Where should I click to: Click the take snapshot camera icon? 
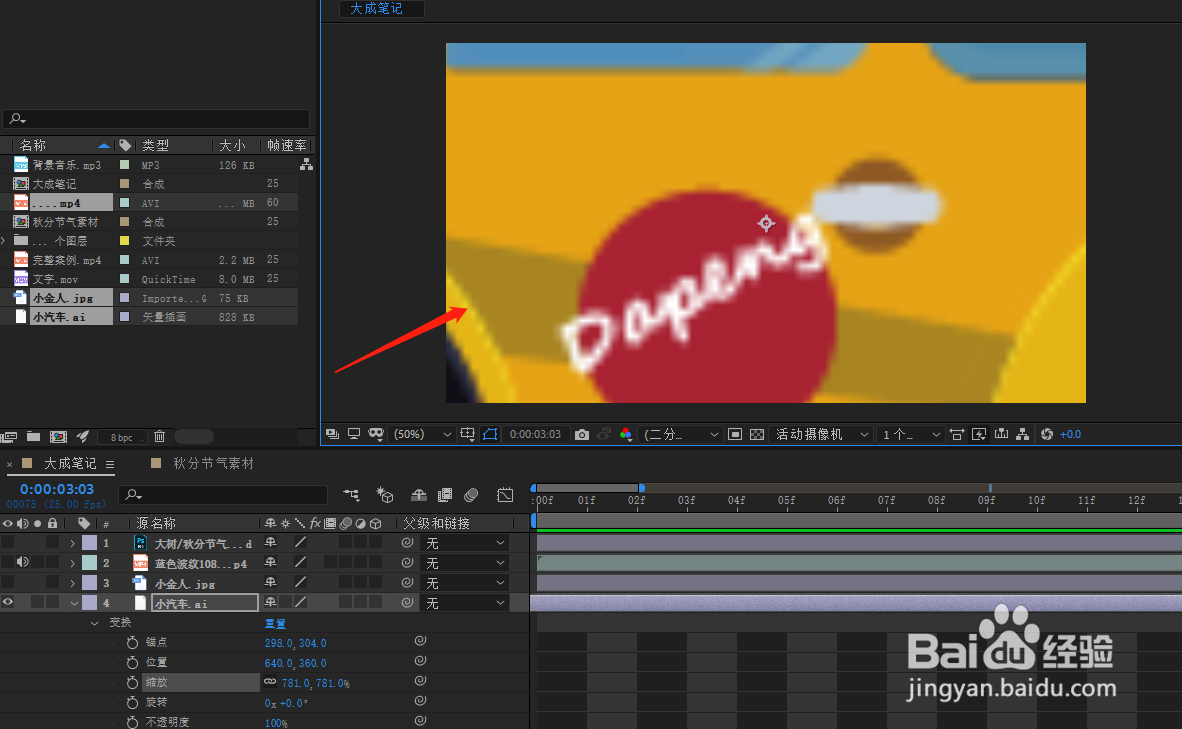581,434
